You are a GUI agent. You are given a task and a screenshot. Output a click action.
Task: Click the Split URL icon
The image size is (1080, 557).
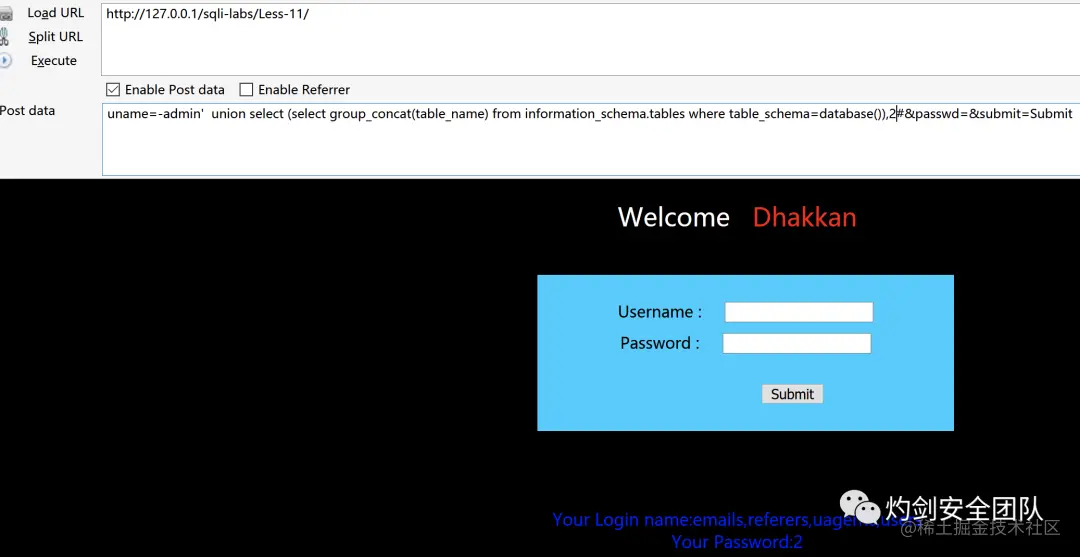(6, 36)
